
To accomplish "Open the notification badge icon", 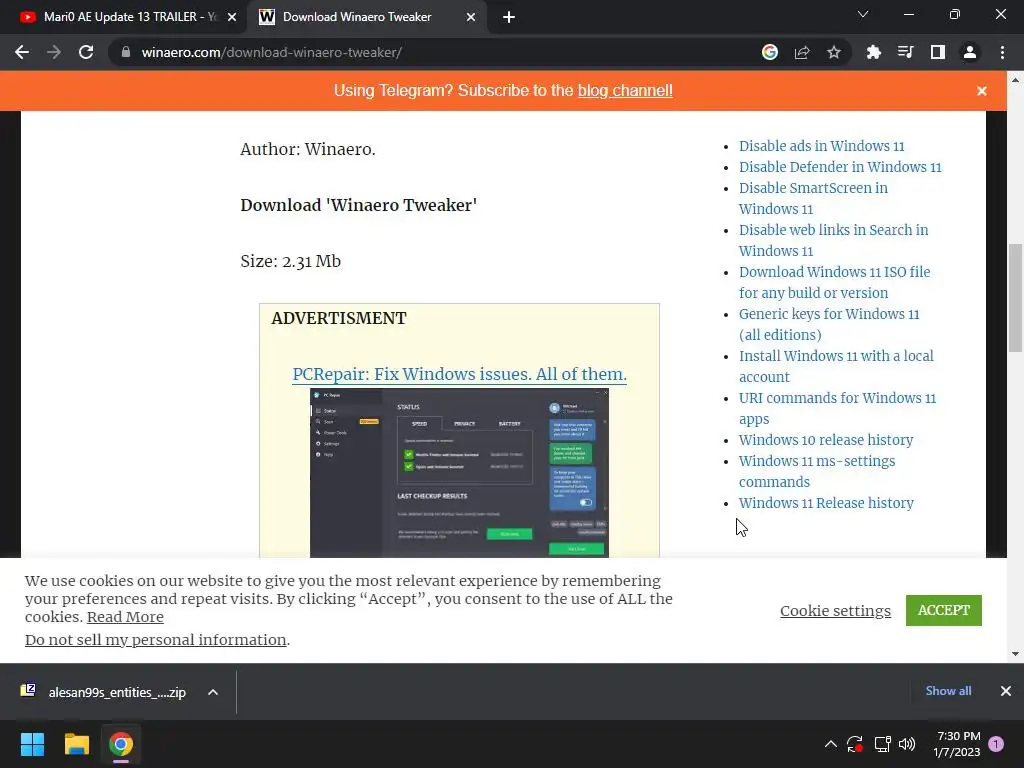I will point(997,744).
